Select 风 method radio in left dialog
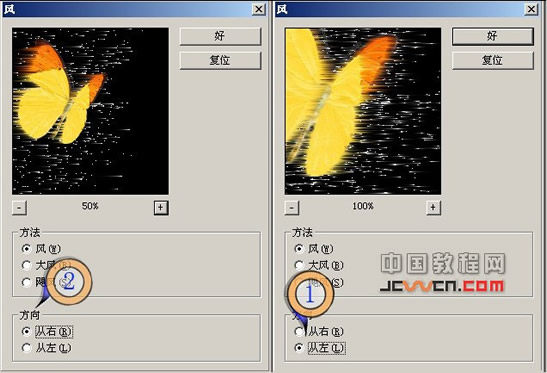The image size is (547, 373). [26, 249]
